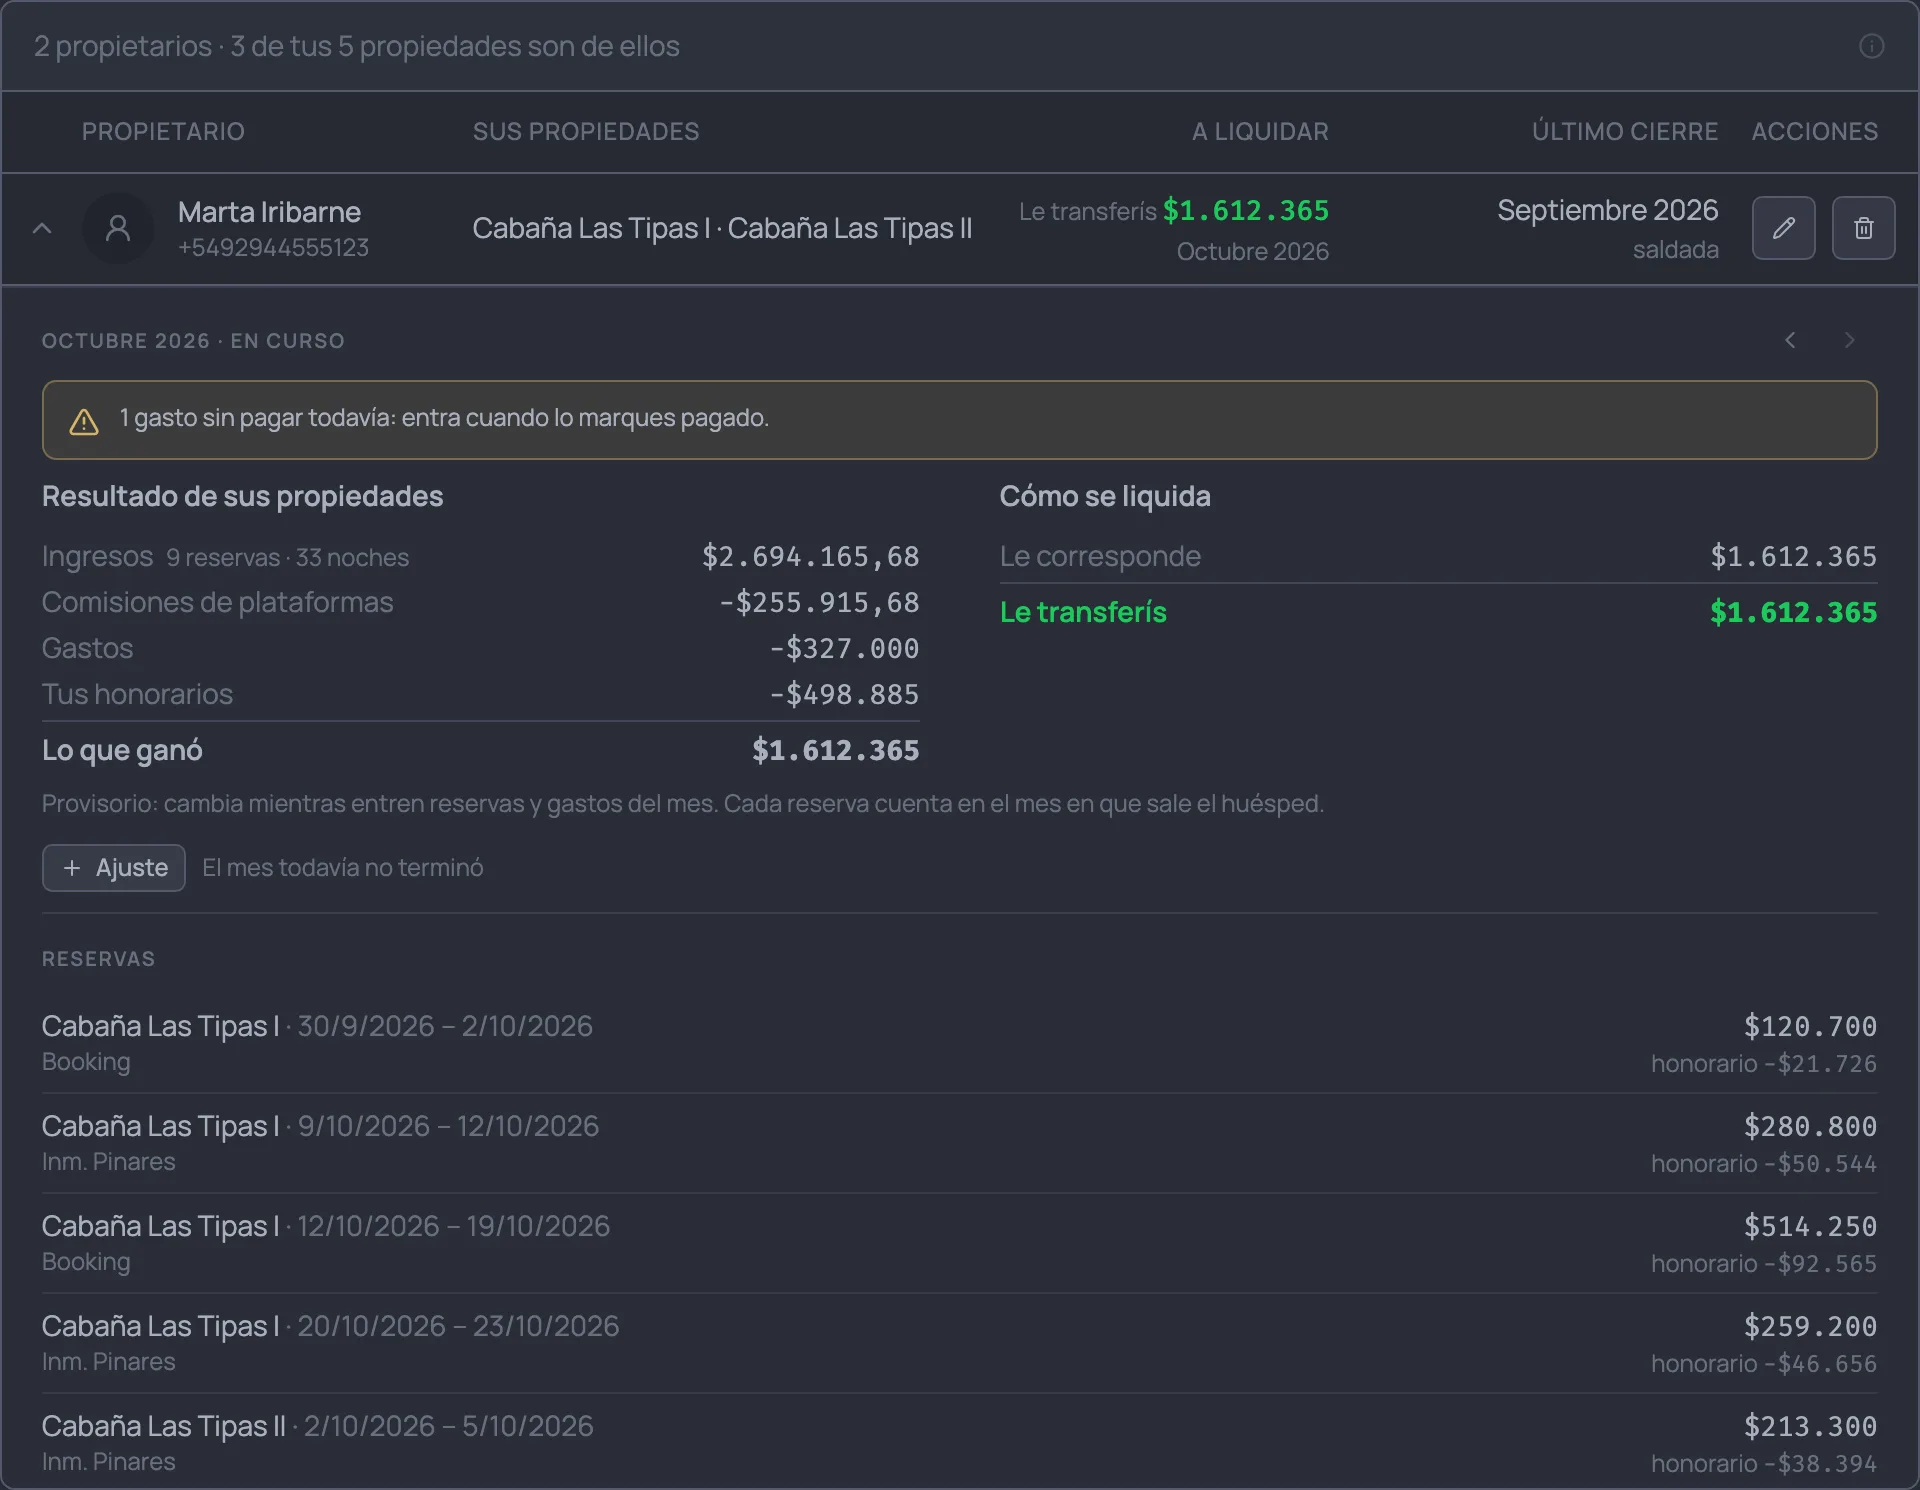Open the info icon in the header

click(x=1871, y=46)
